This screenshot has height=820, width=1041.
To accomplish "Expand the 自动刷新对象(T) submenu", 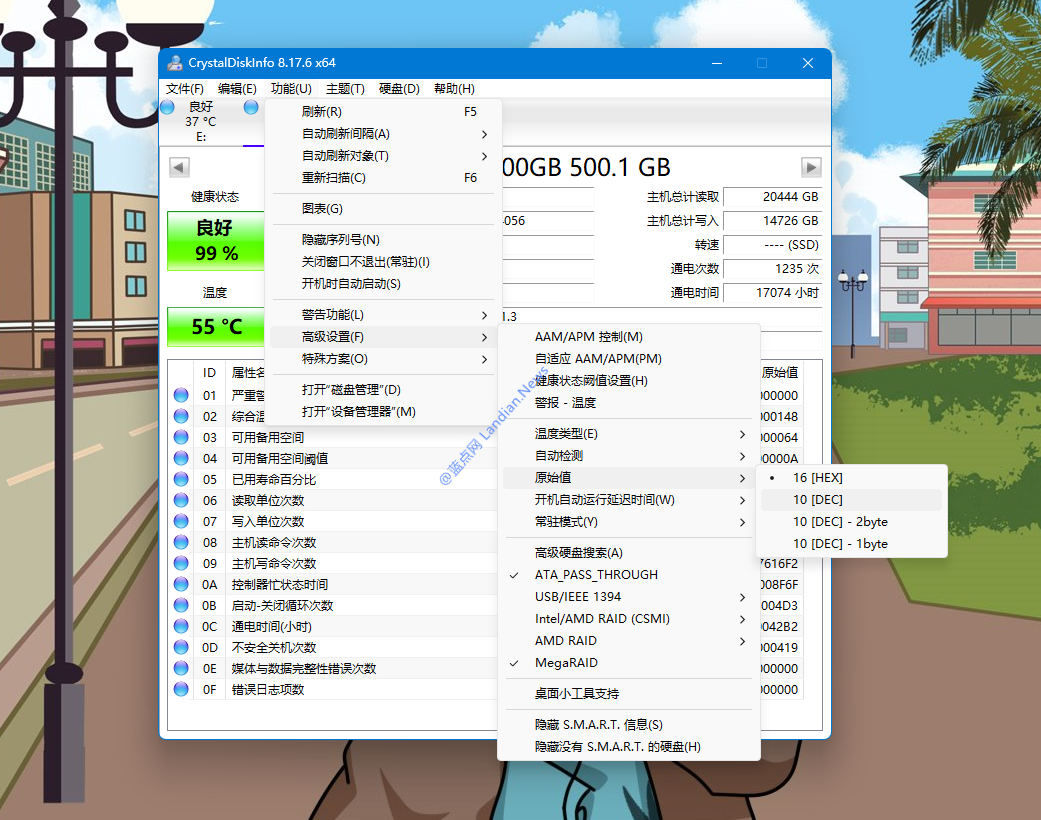I will pos(383,156).
